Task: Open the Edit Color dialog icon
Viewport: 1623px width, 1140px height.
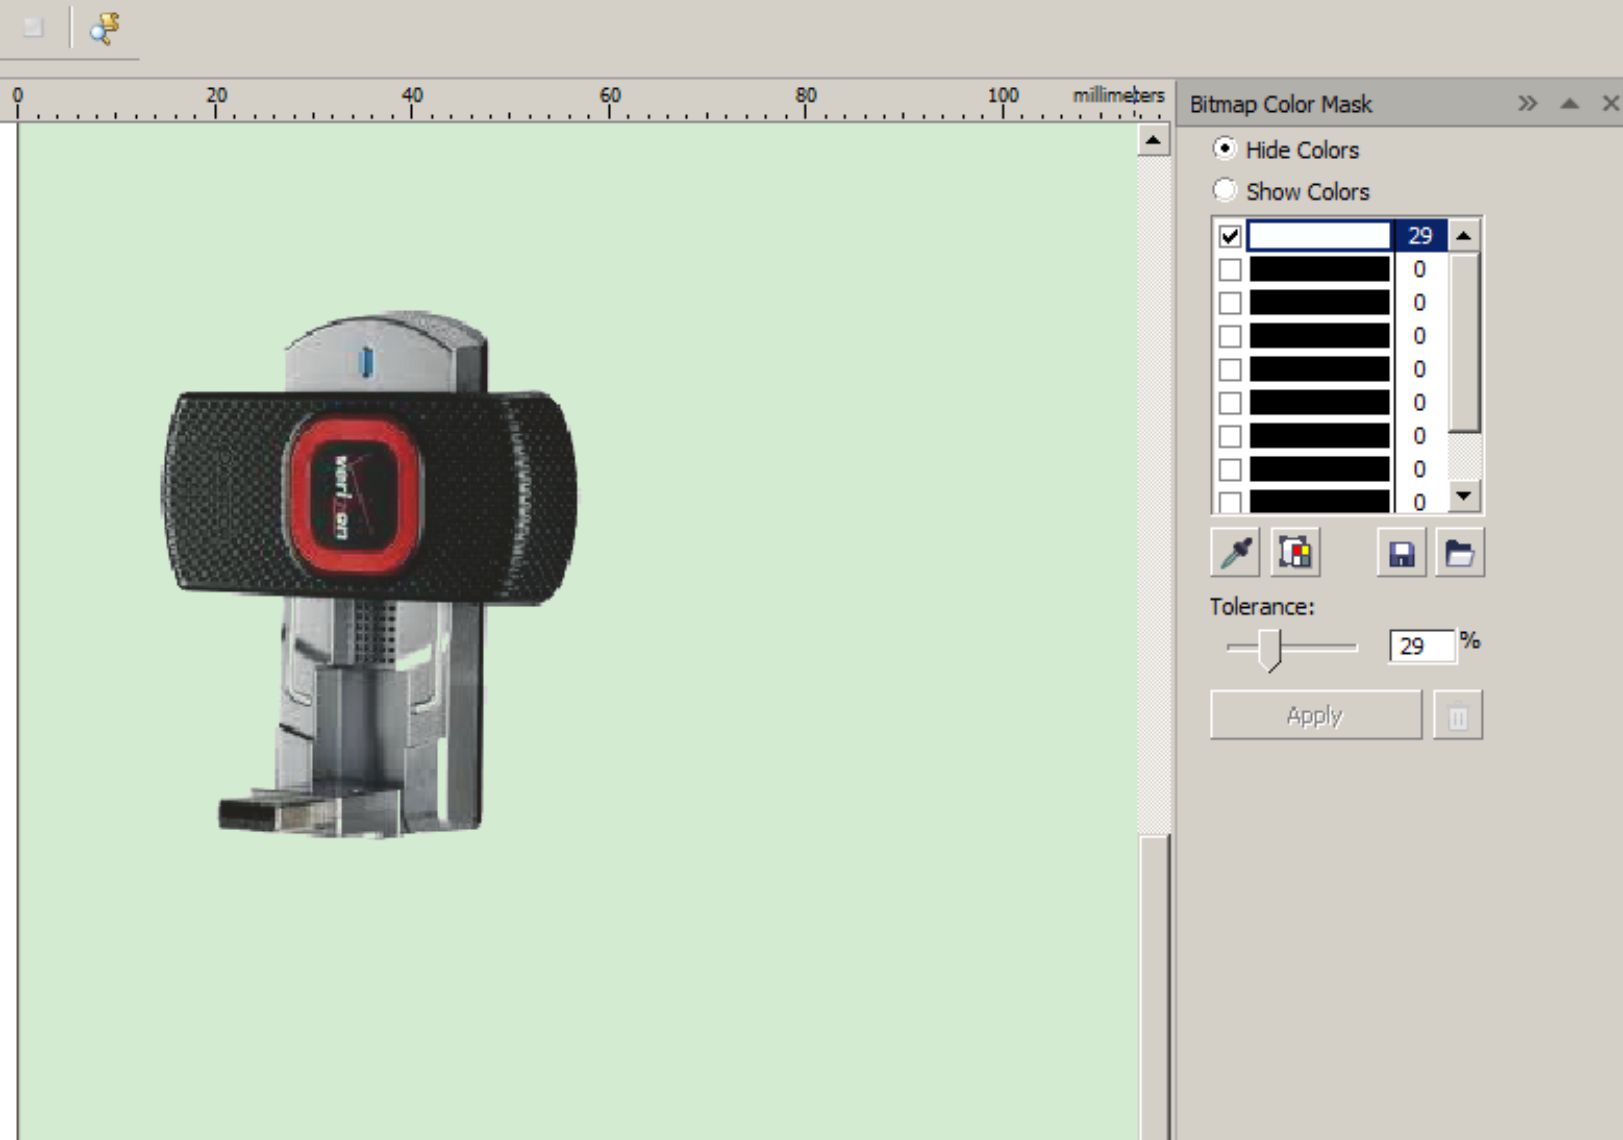Action: (x=1295, y=552)
